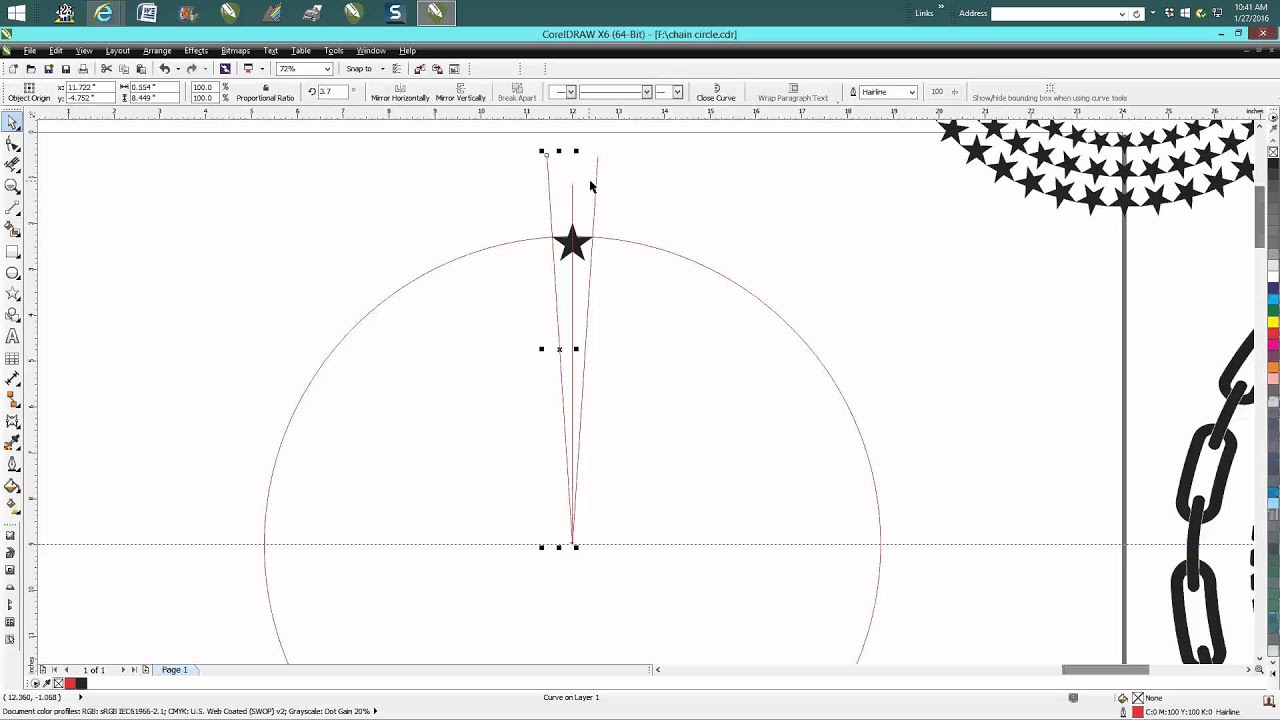The height and width of the screenshot is (720, 1280).
Task: Open the end arrowhead dropdown
Action: click(x=678, y=92)
